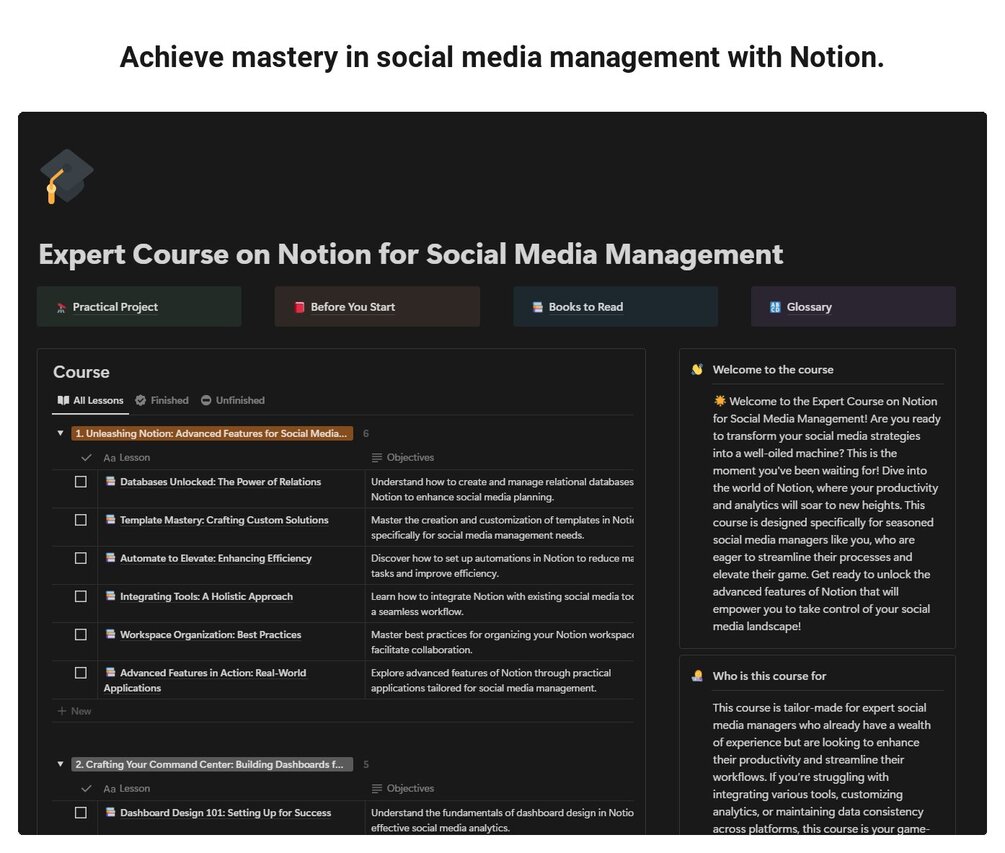Click the Glossary alphabet icon
This screenshot has height=853, width=1005.
[776, 307]
